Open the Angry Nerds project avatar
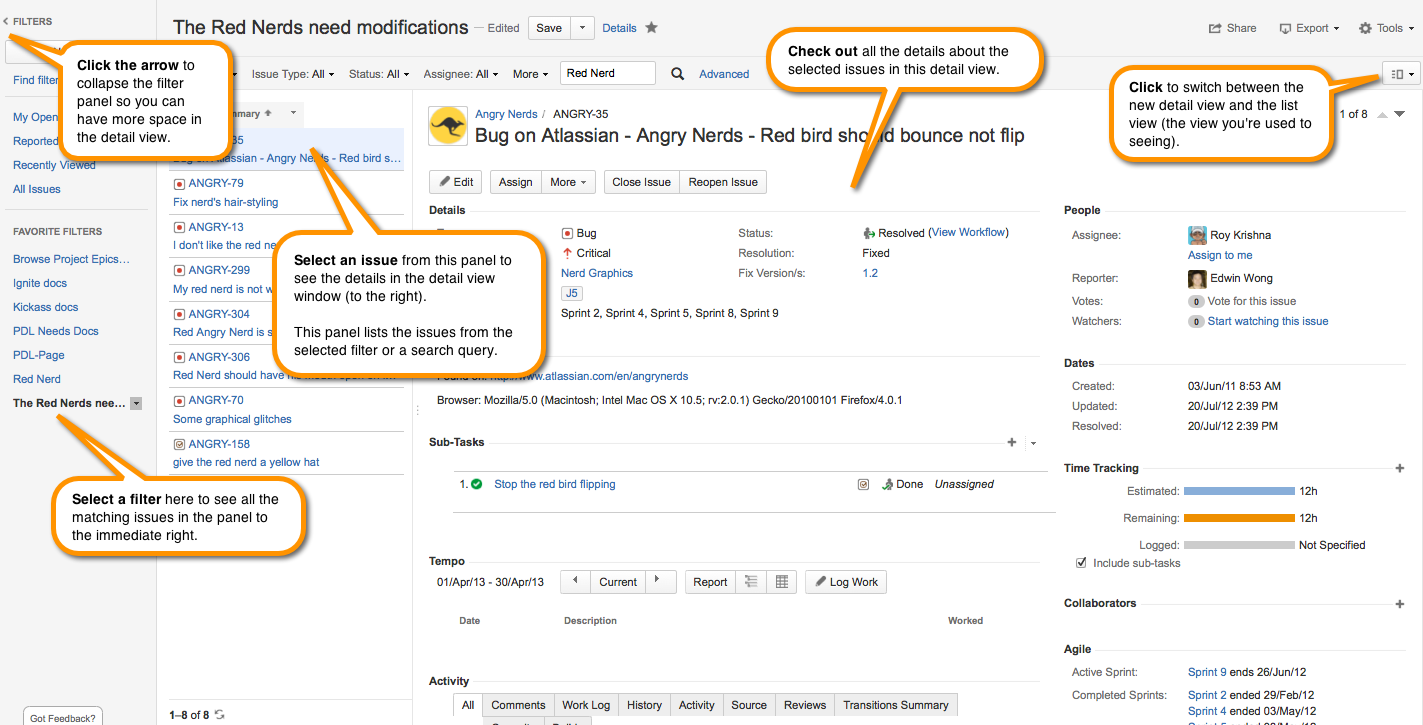 448,125
